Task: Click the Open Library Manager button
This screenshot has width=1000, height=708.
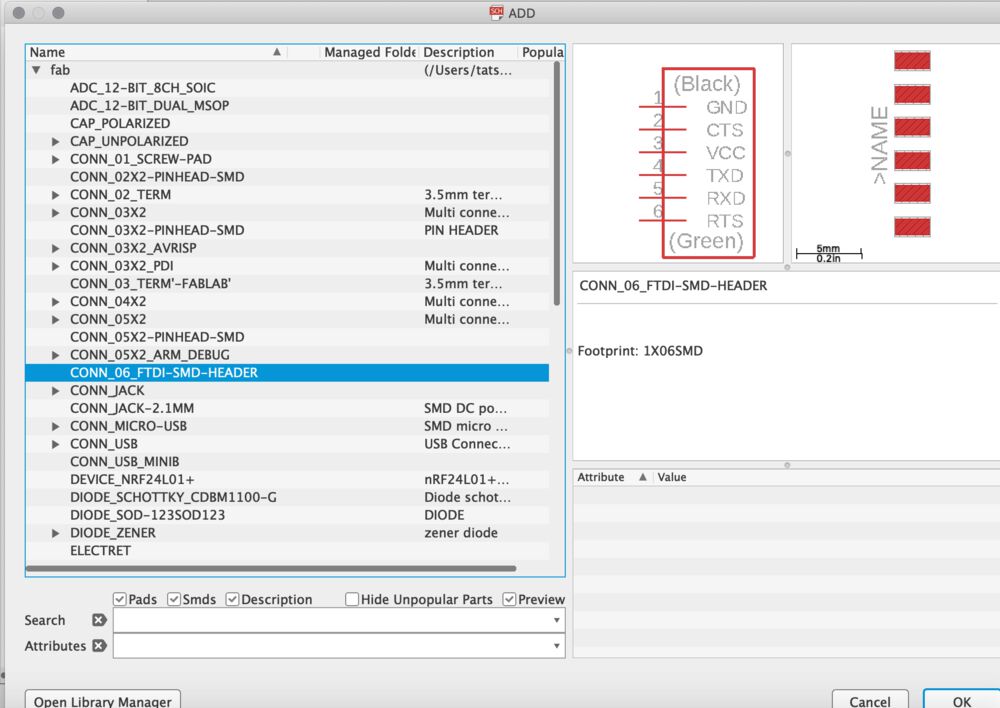Action: [103, 701]
